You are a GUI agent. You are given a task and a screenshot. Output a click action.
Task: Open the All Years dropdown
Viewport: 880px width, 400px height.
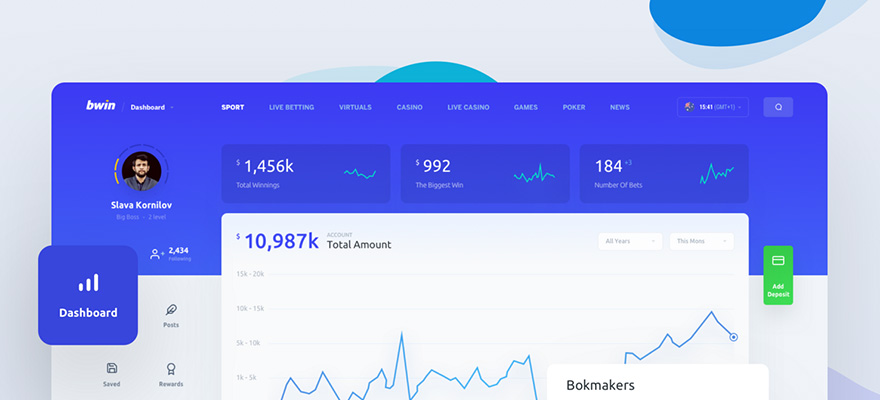click(x=630, y=241)
